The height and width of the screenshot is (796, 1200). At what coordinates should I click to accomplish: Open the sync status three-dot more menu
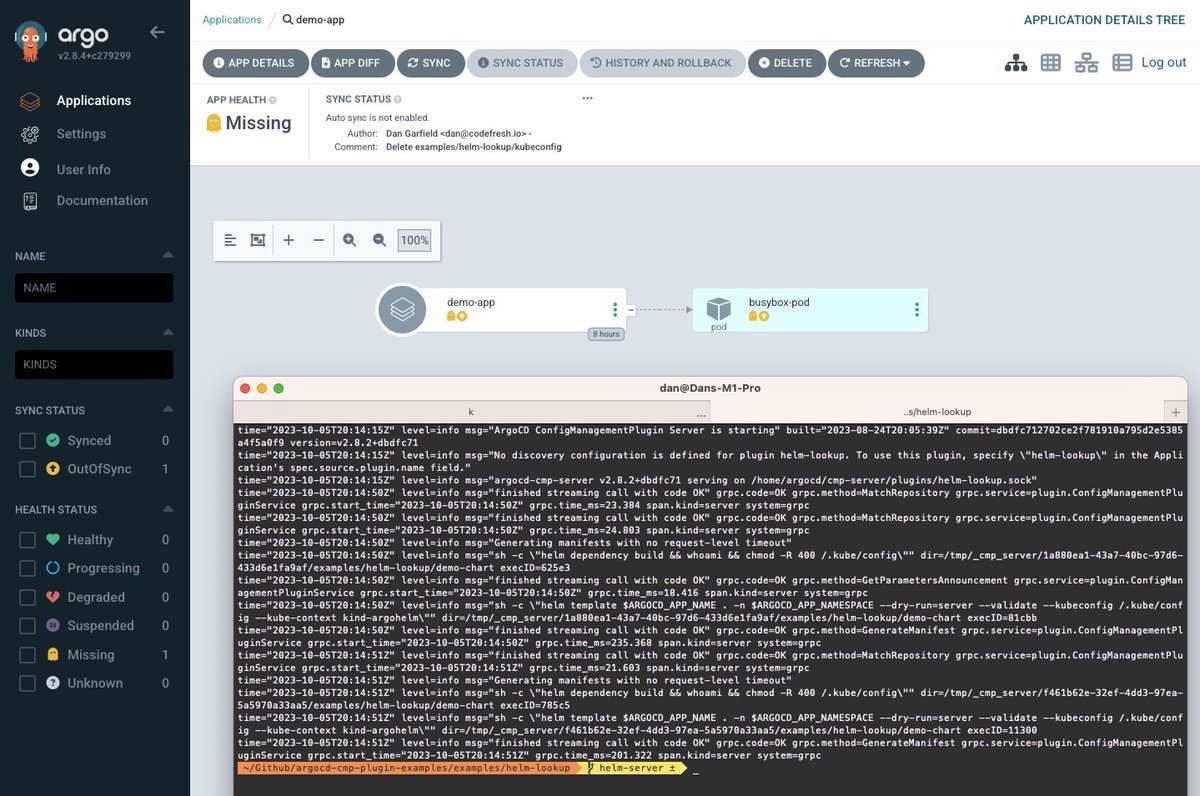(587, 98)
